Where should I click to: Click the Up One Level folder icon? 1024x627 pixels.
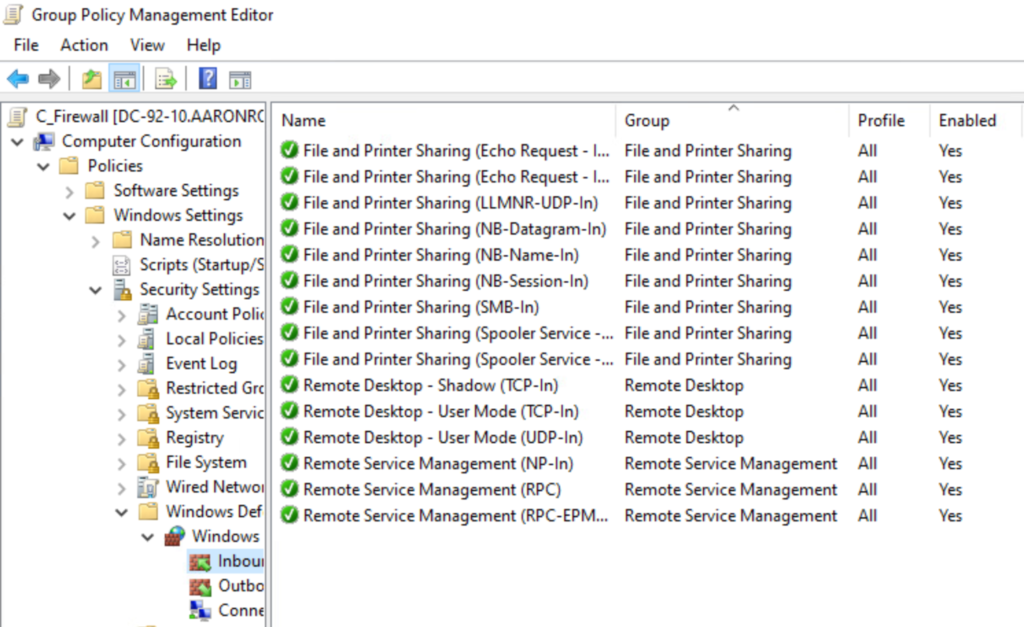pos(92,79)
